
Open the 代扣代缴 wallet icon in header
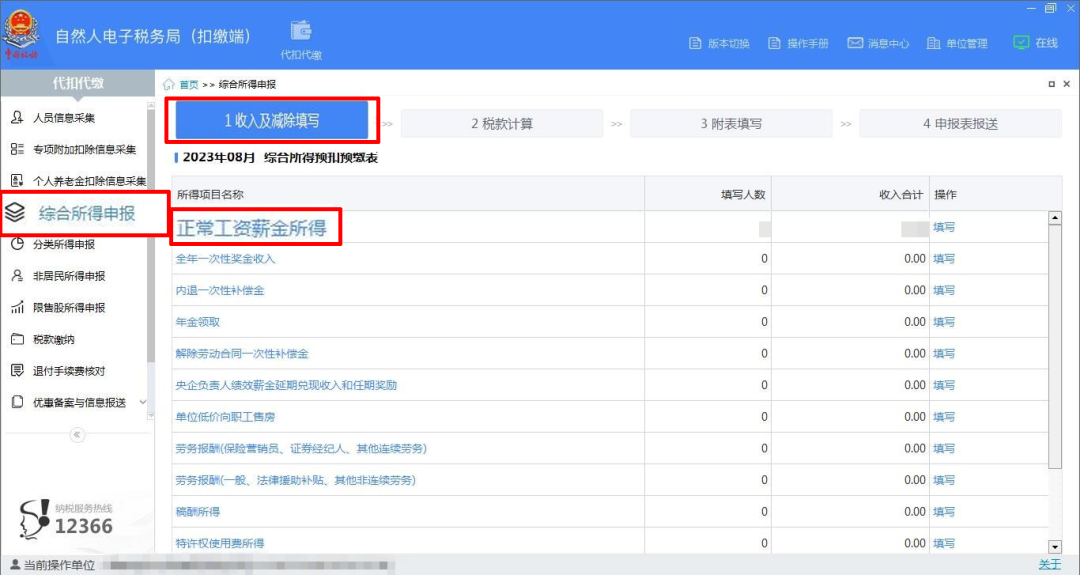301,31
